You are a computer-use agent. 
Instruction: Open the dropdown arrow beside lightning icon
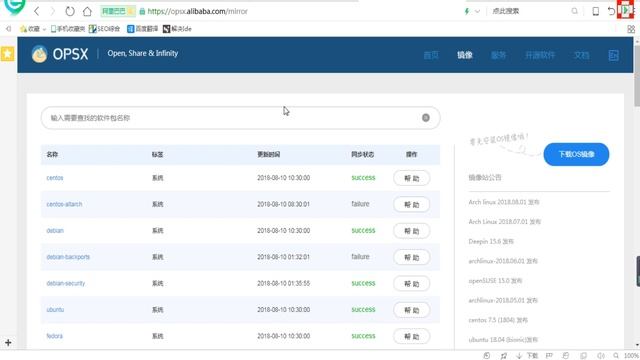[477, 11]
